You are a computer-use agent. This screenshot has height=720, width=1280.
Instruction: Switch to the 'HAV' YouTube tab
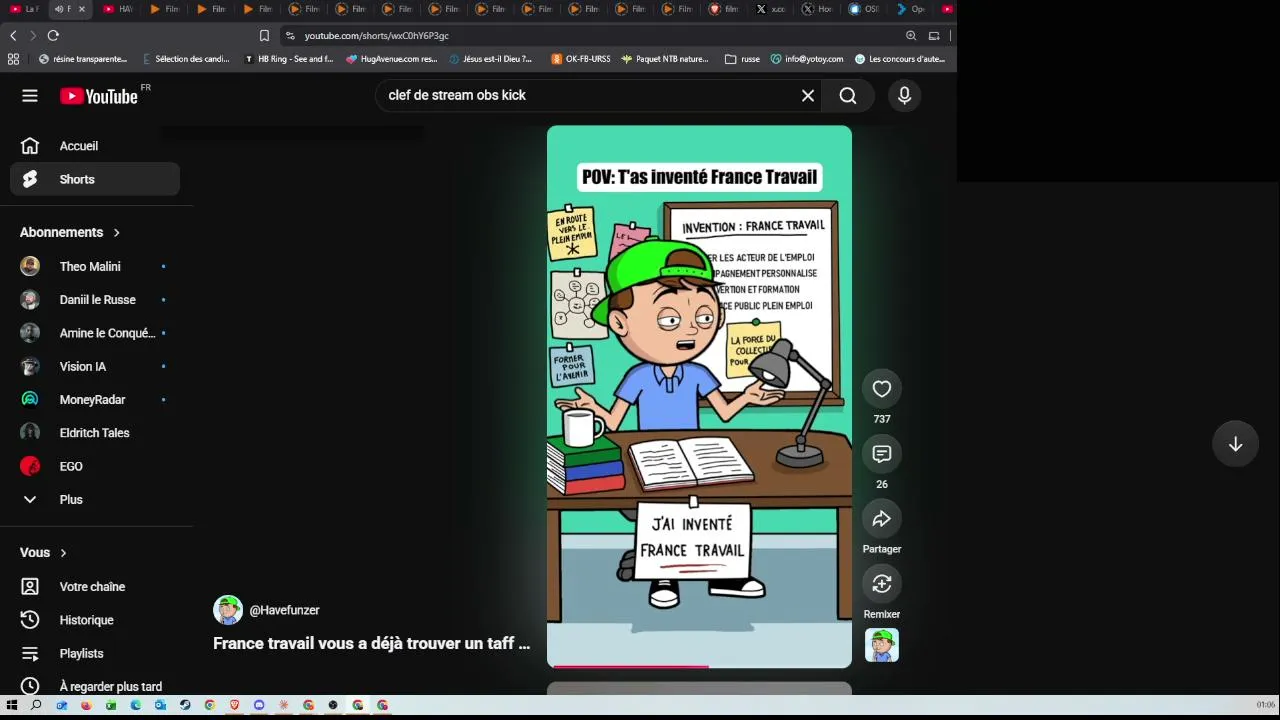coord(118,9)
